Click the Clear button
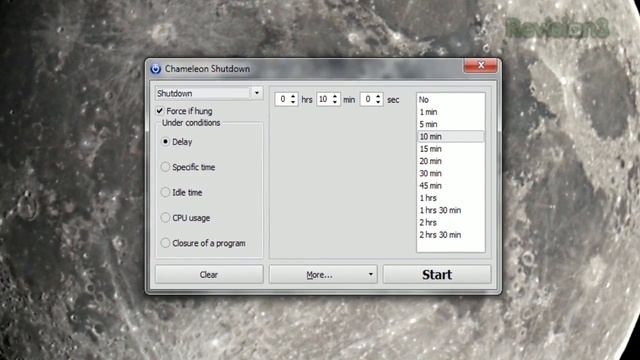Screen dimensions: 640x360 209,274
